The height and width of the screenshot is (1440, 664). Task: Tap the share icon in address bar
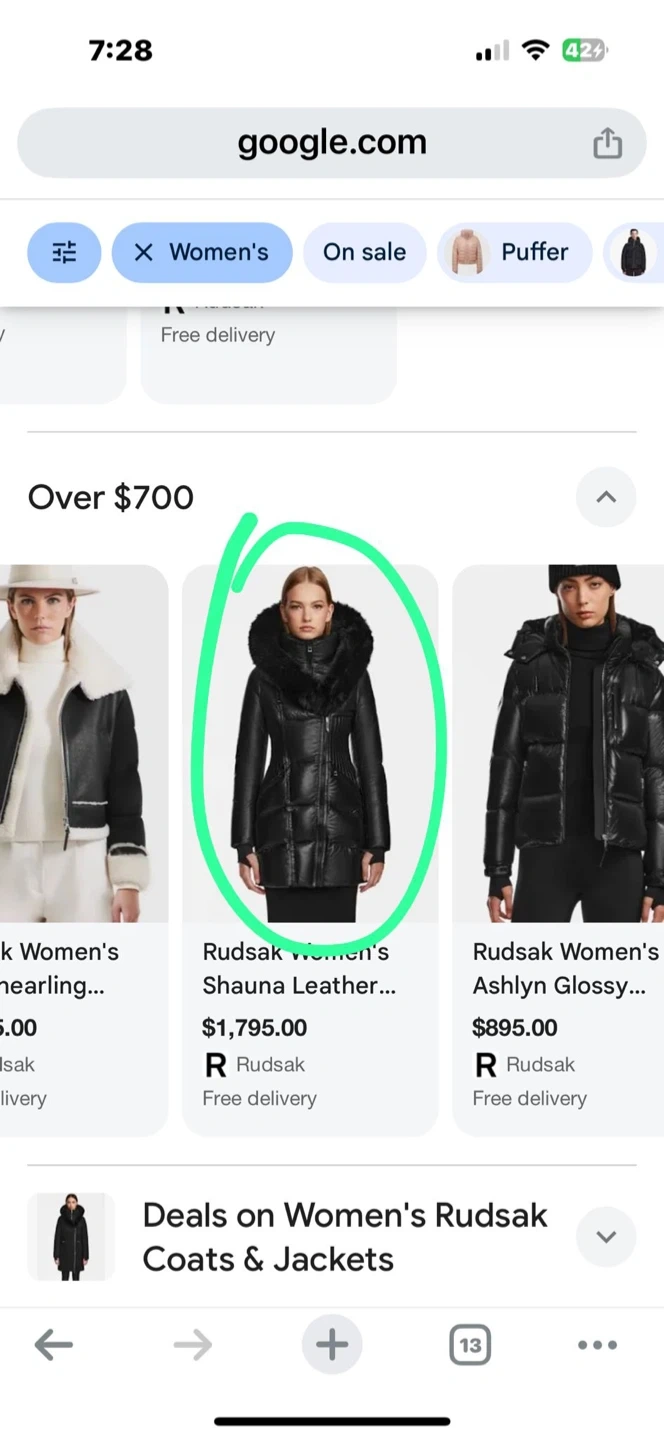tap(607, 144)
